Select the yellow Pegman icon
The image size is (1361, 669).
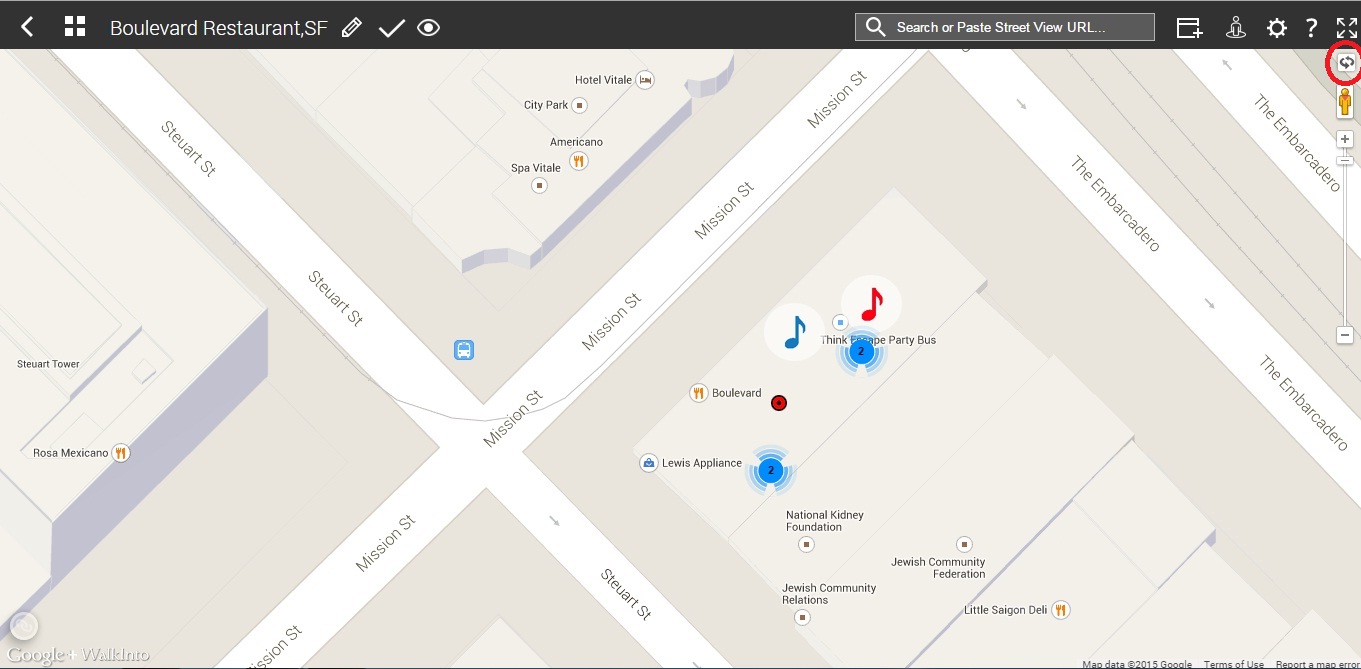[1345, 102]
